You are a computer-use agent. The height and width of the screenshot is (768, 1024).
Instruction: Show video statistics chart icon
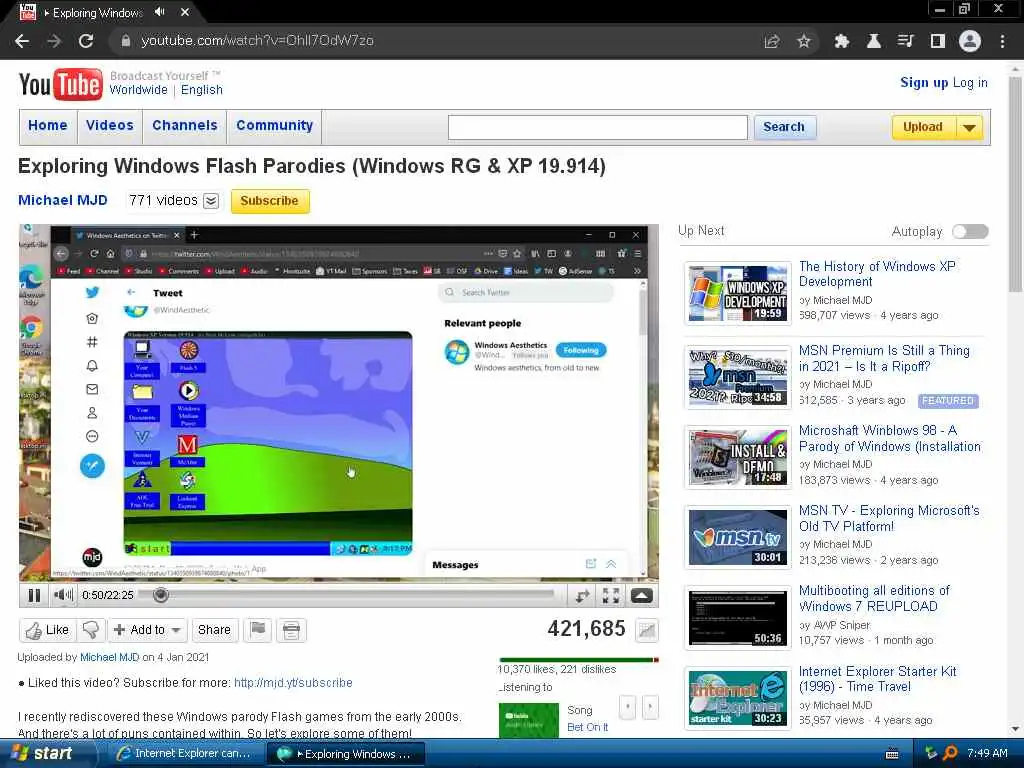point(647,630)
